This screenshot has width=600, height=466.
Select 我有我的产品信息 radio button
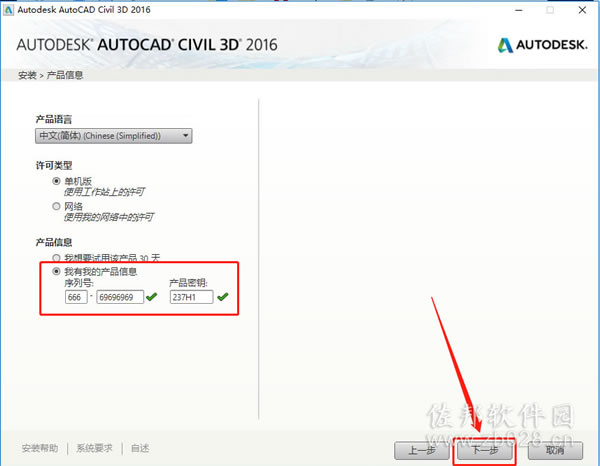[56, 271]
